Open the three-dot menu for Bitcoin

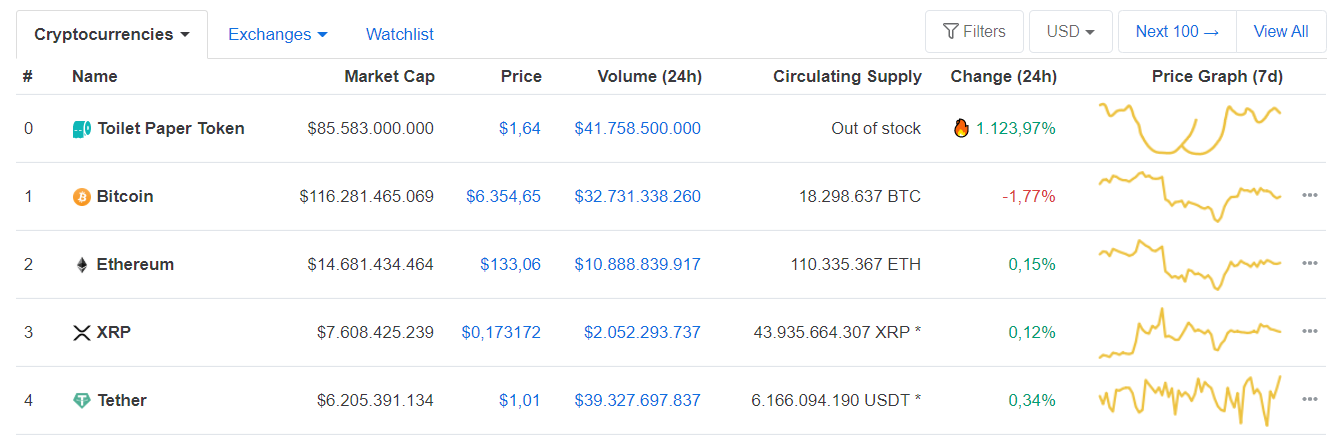[1309, 196]
